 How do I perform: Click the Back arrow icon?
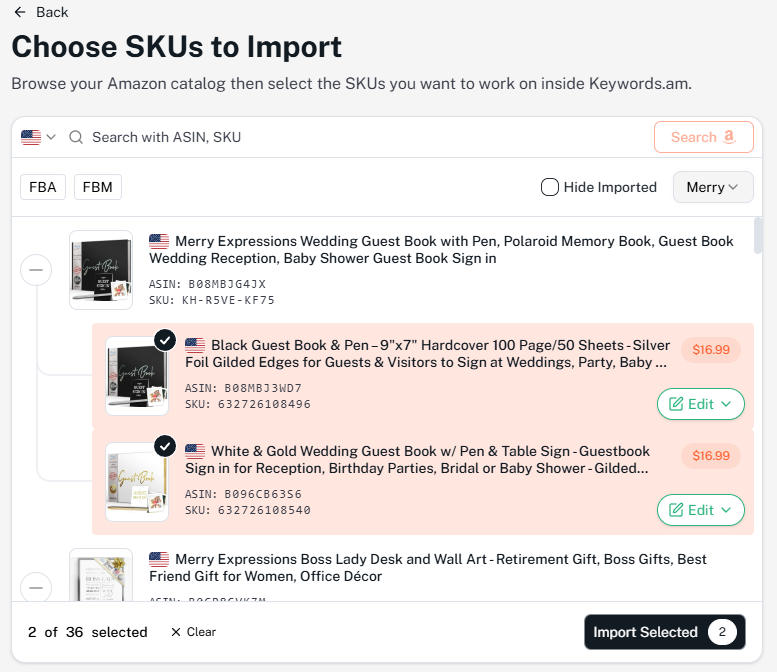pyautogui.click(x=20, y=12)
